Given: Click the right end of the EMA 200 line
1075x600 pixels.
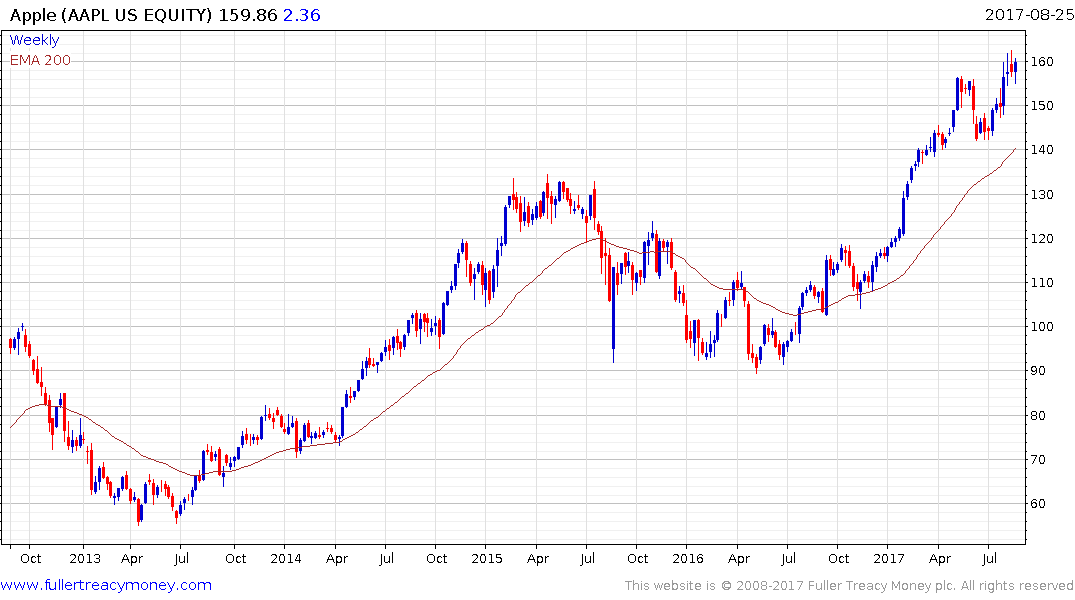Looking at the screenshot, I should (1015, 149).
